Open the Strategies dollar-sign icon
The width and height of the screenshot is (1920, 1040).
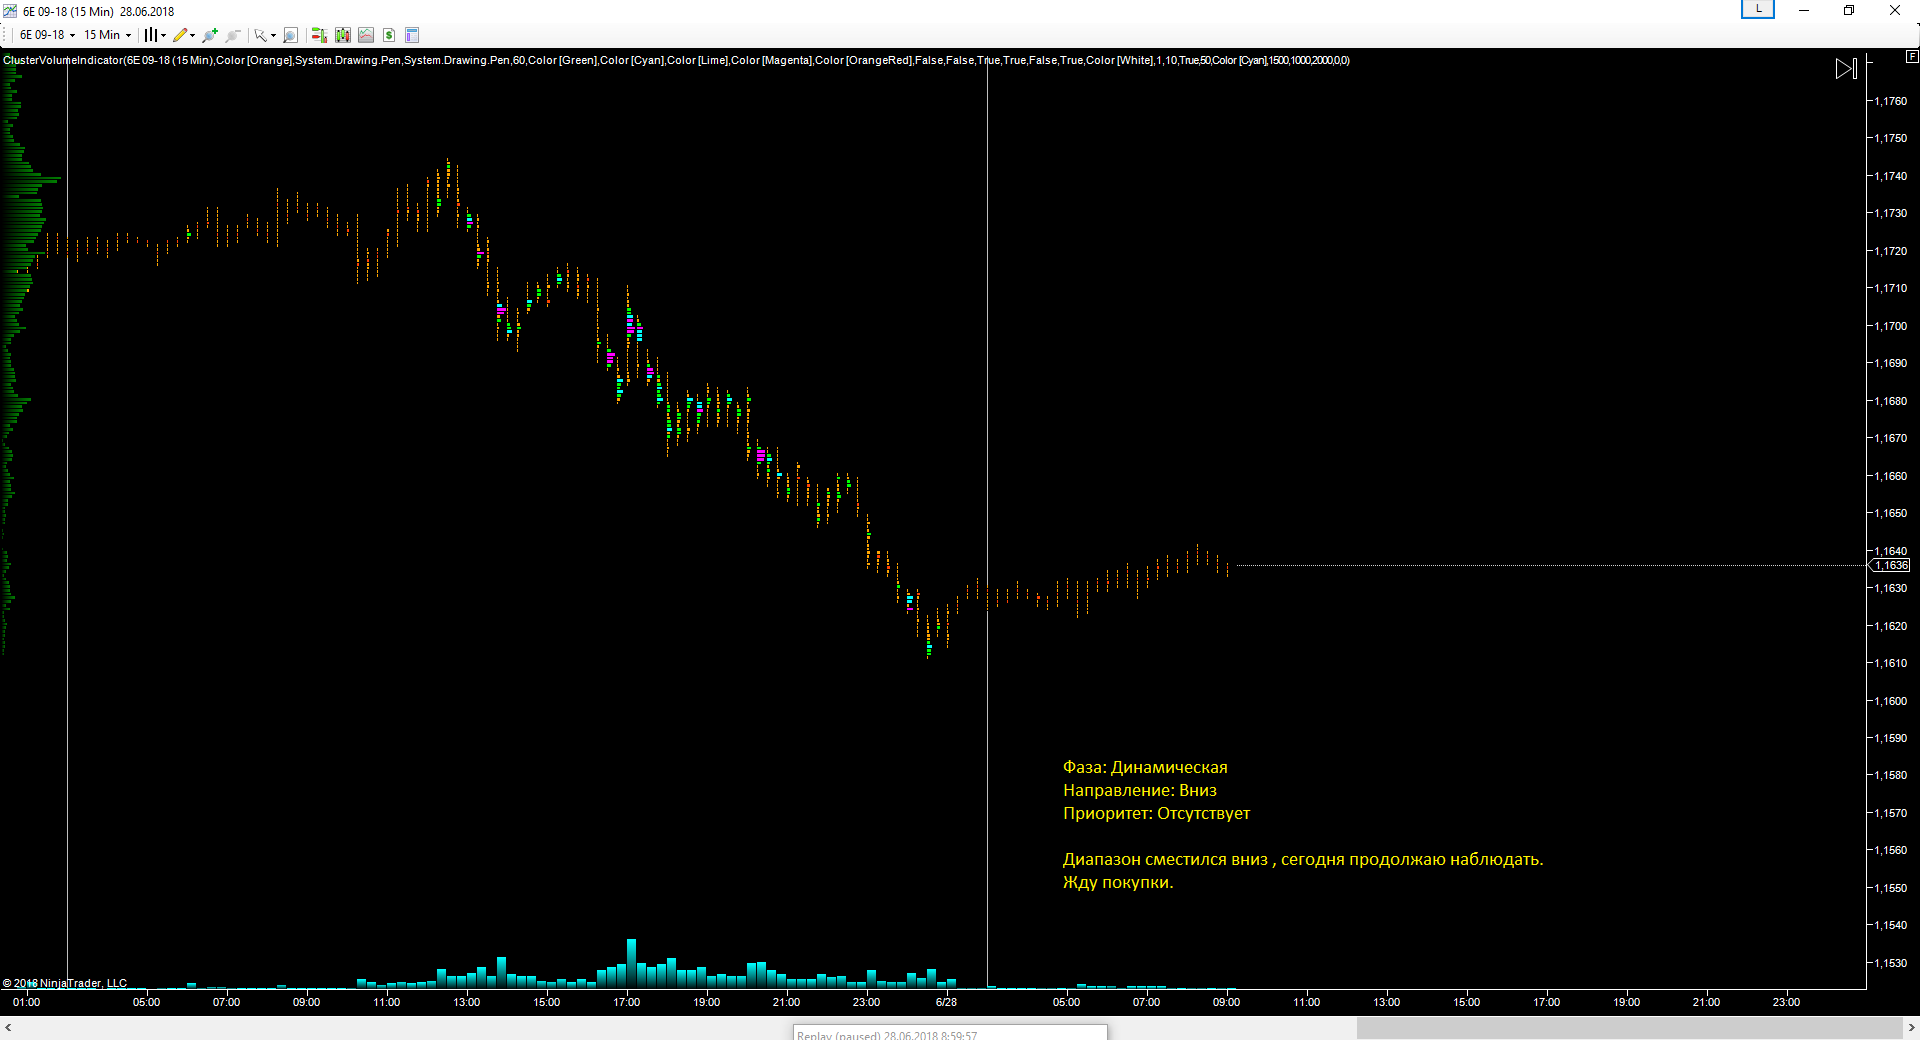pos(389,35)
